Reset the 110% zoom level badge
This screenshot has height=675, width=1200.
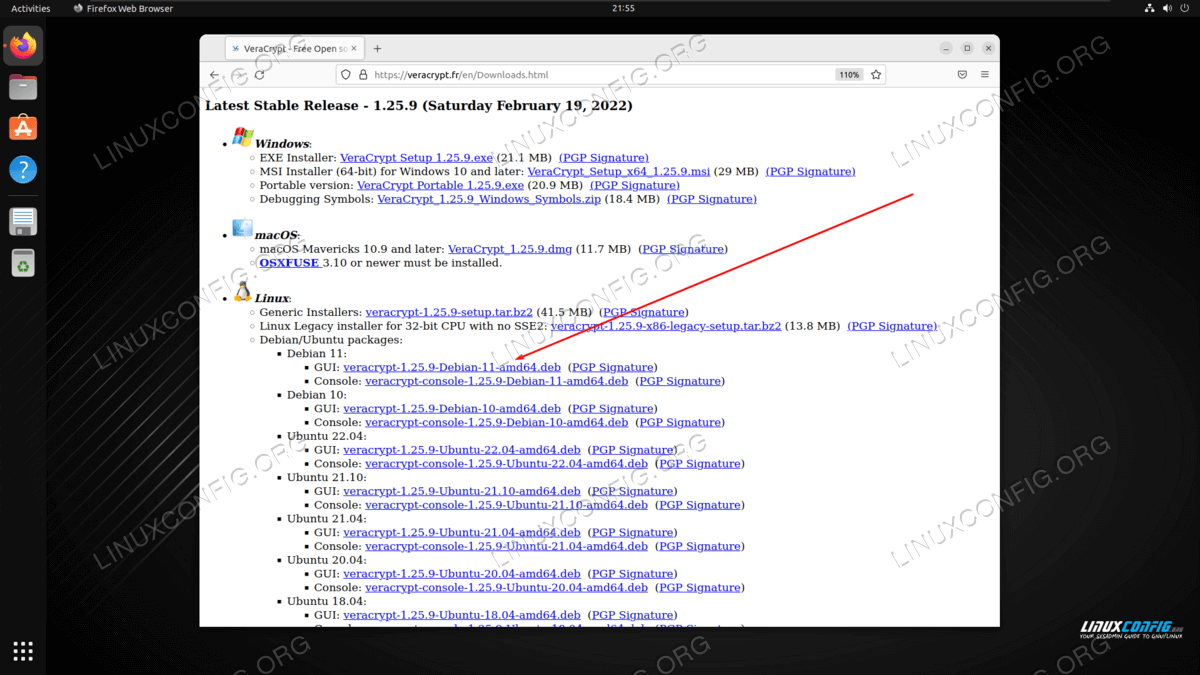[x=849, y=75]
